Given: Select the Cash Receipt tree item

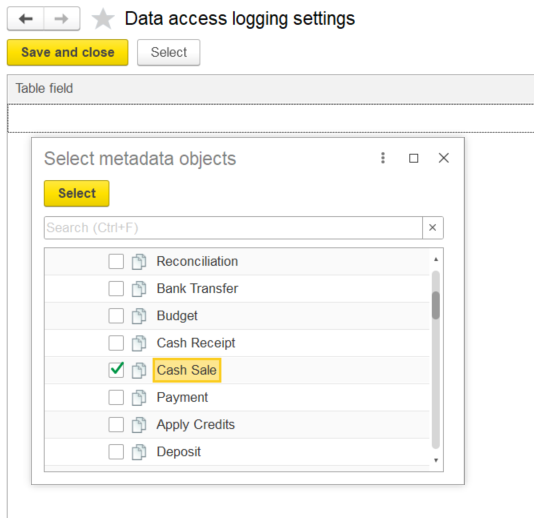Looking at the screenshot, I should click(x=196, y=343).
